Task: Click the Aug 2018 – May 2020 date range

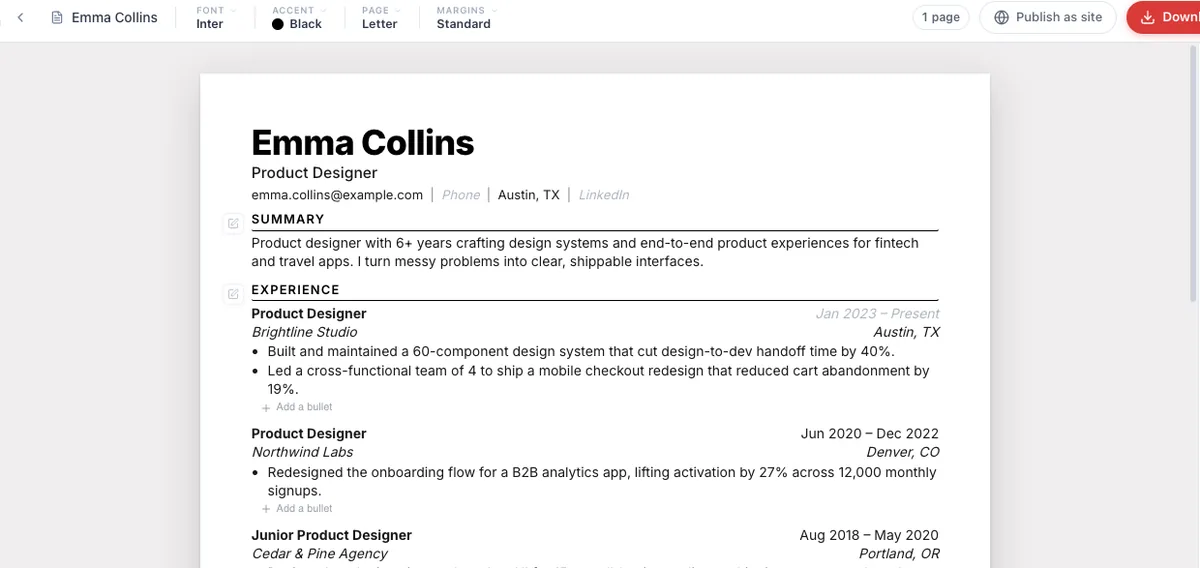Action: coord(869,535)
